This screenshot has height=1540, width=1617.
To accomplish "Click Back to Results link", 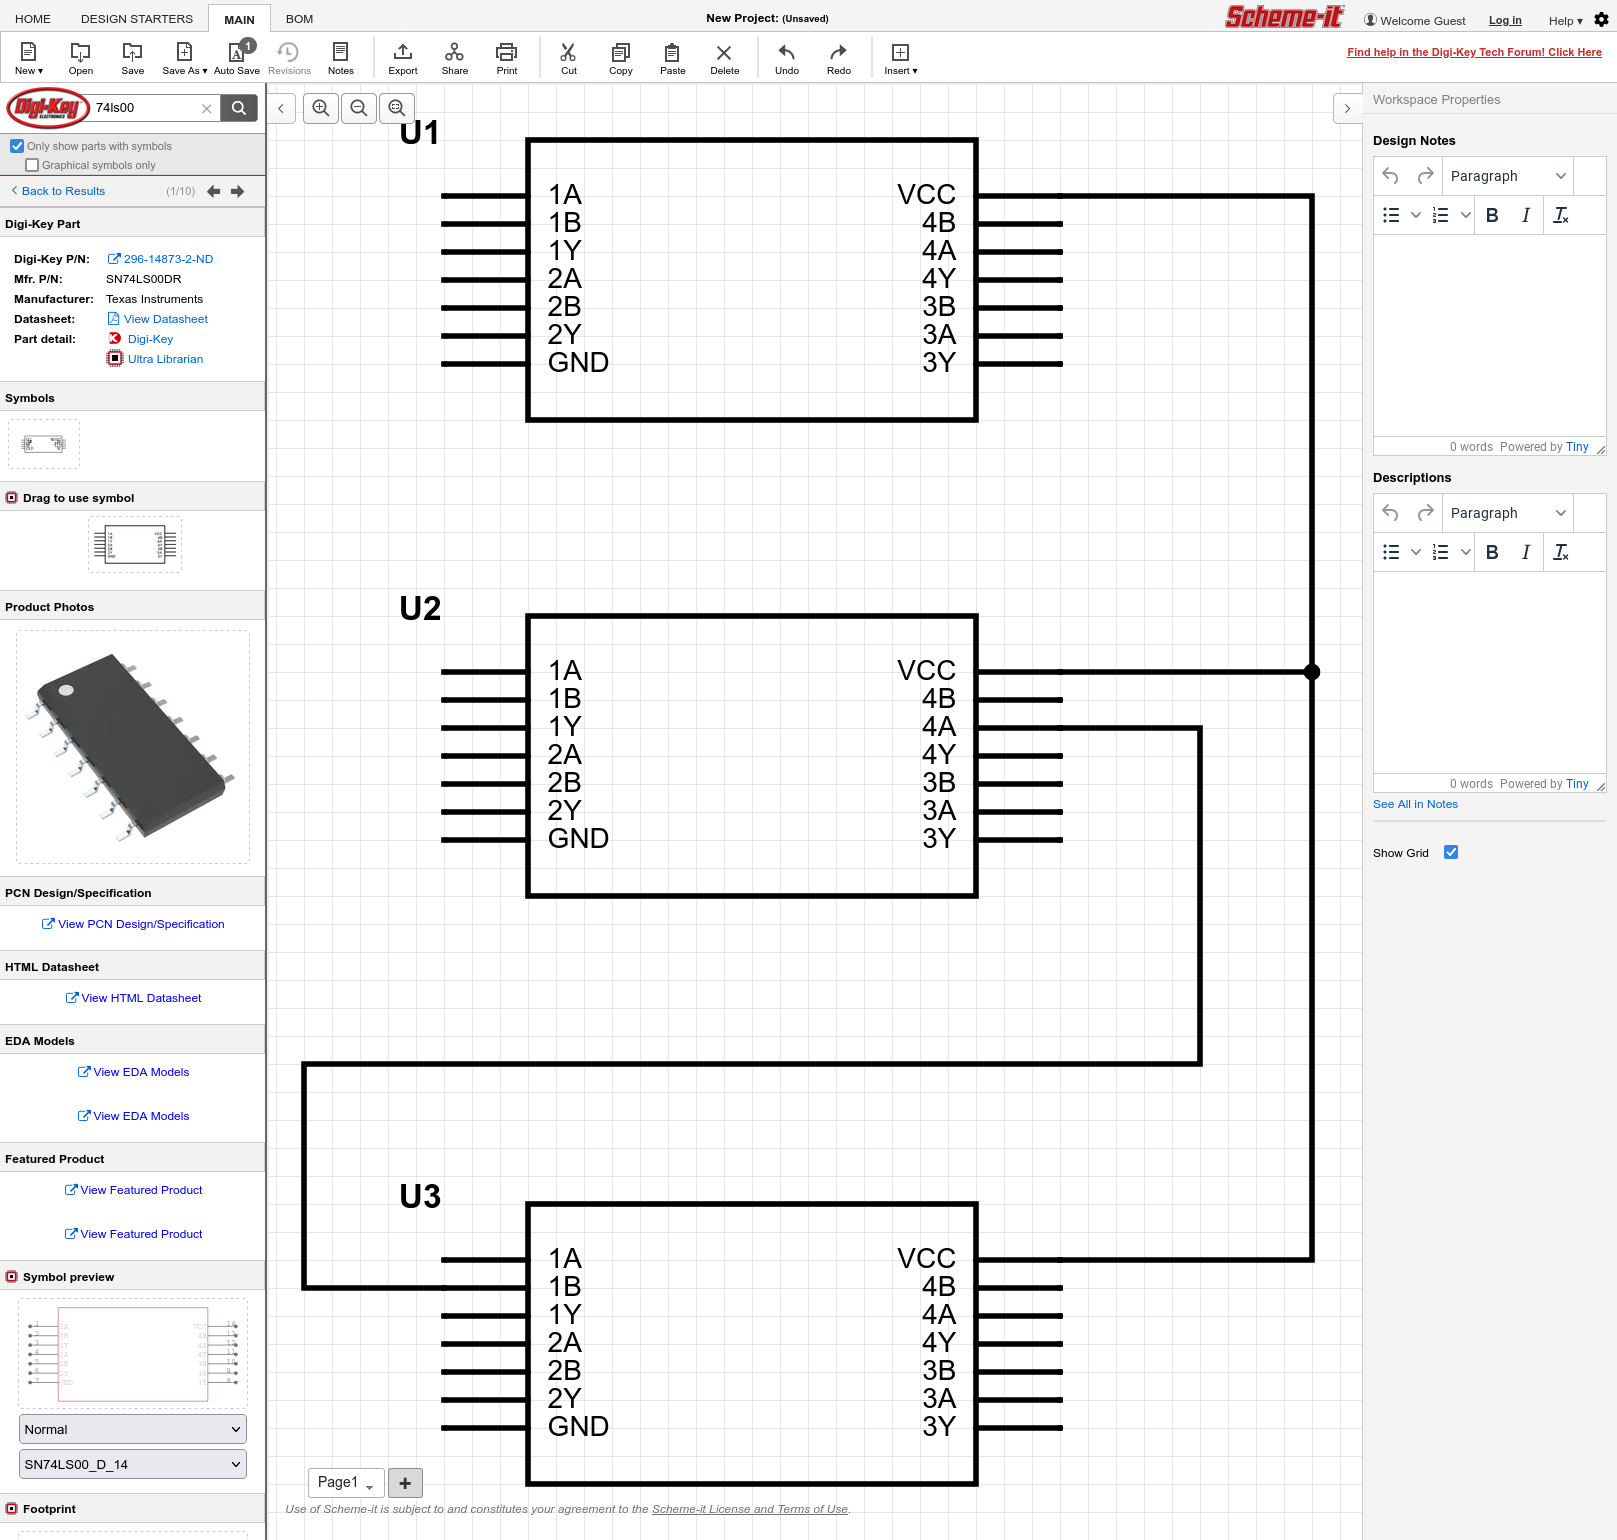I will [58, 191].
